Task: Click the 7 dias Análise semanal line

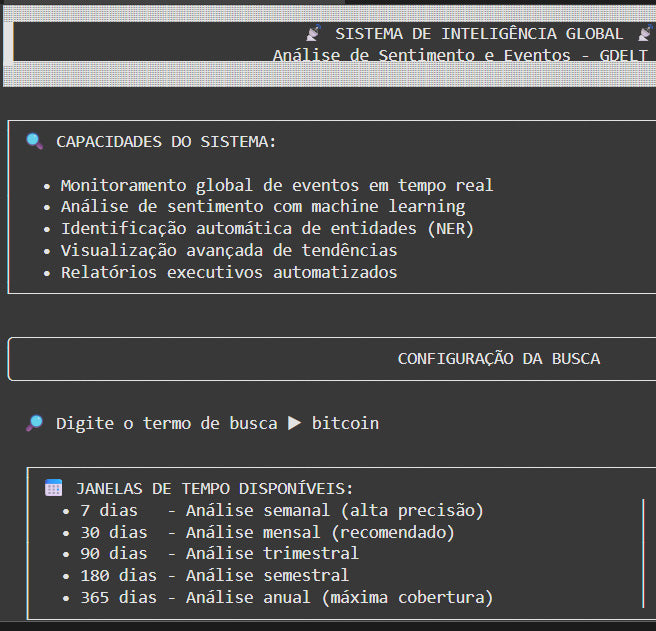Action: pos(282,510)
